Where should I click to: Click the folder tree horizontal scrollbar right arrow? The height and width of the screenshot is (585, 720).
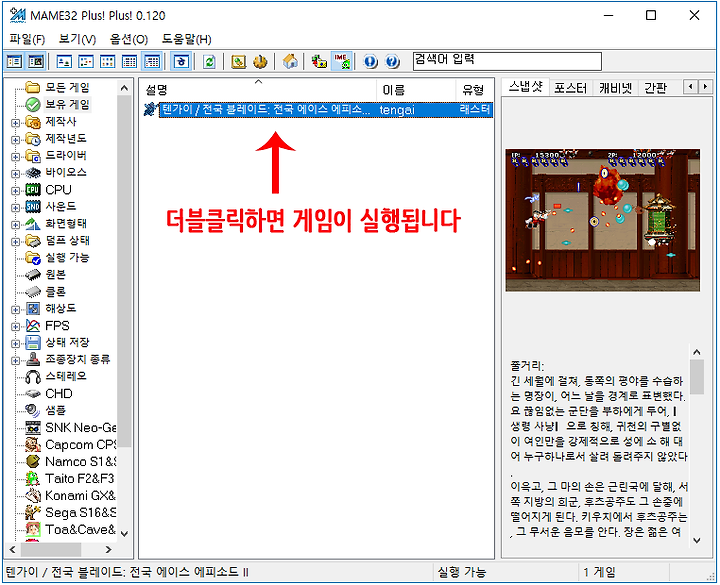[x=108, y=549]
